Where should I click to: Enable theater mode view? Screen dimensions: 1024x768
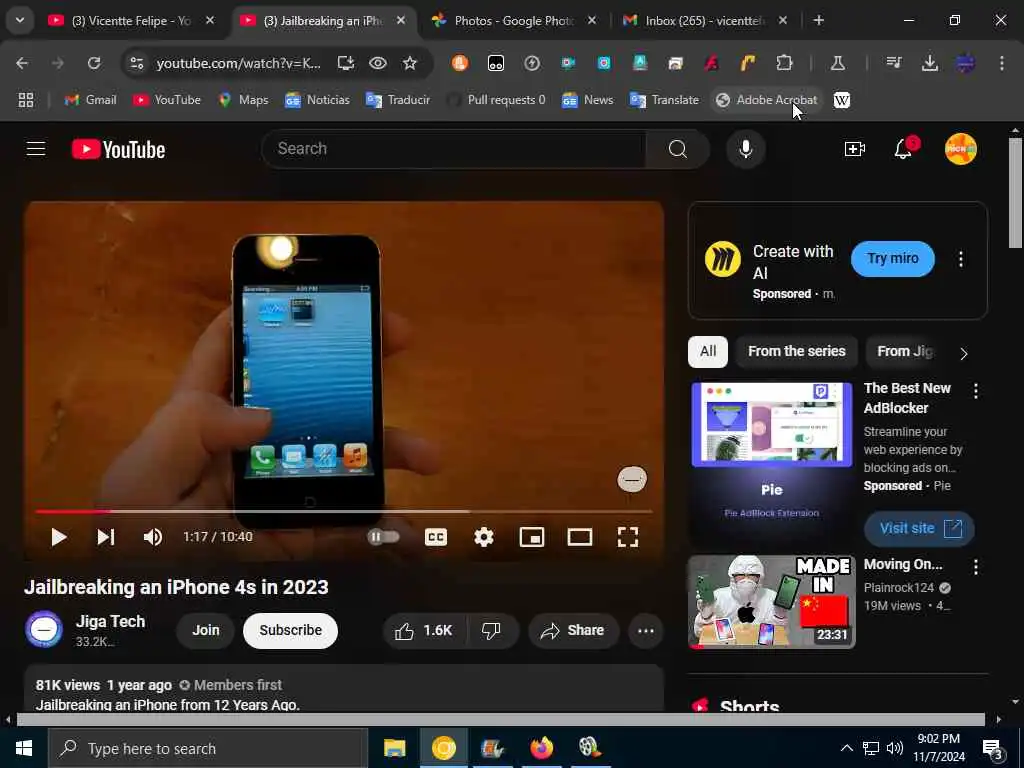[x=579, y=537]
